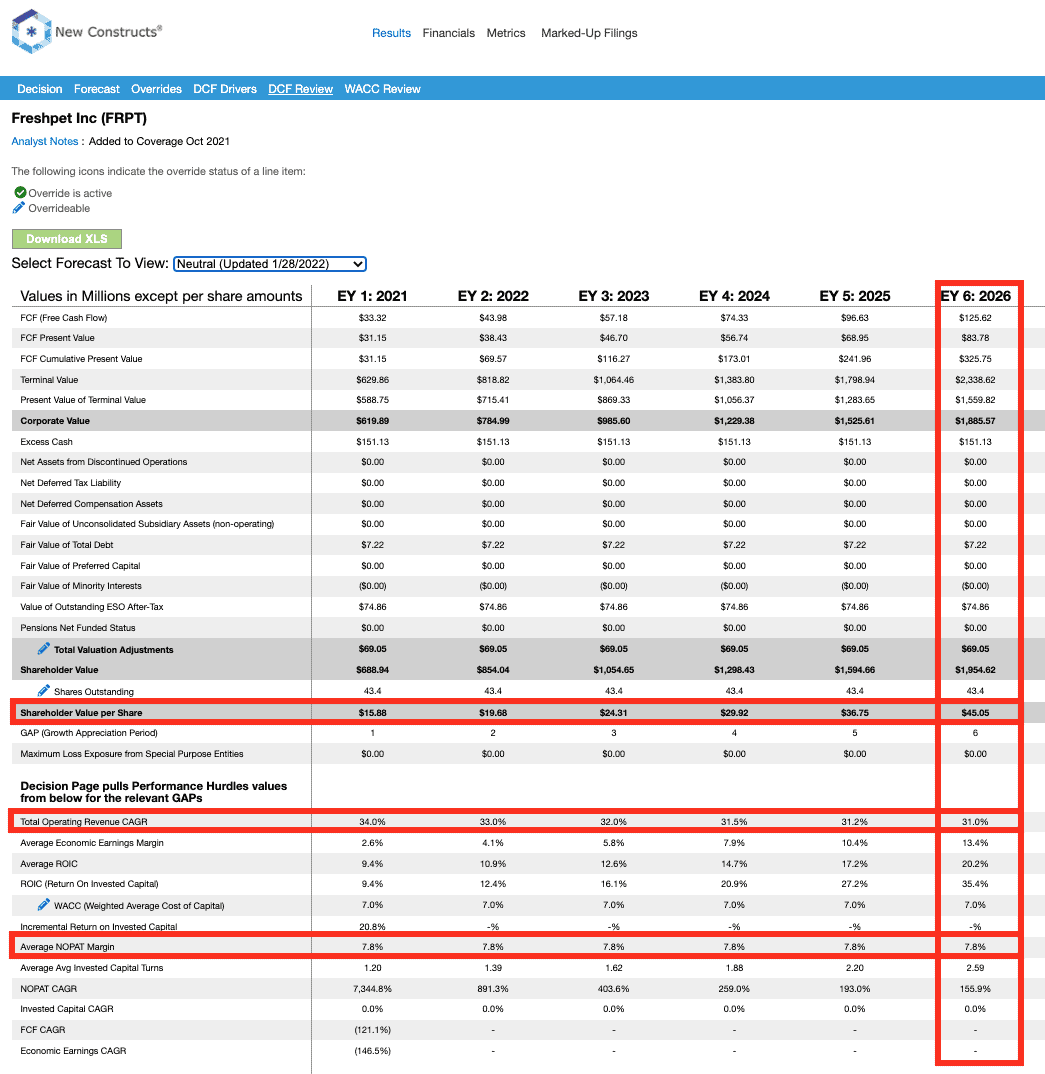Screen dimensions: 1045x1074
Task: Click the Shareholder Value per Share label
Action: pos(81,713)
